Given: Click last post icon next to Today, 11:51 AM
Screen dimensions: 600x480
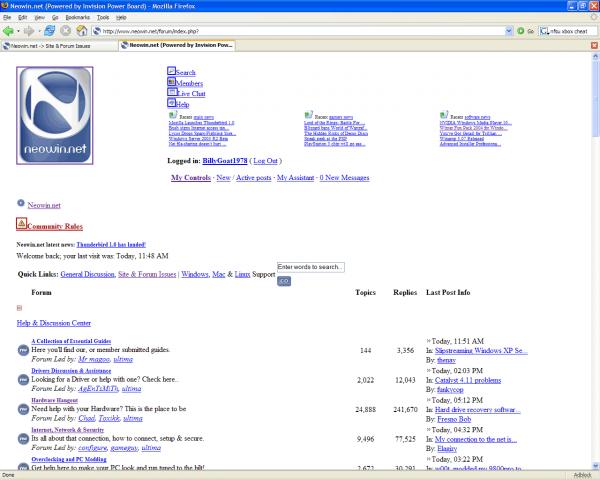Looking at the screenshot, I should click(429, 341).
